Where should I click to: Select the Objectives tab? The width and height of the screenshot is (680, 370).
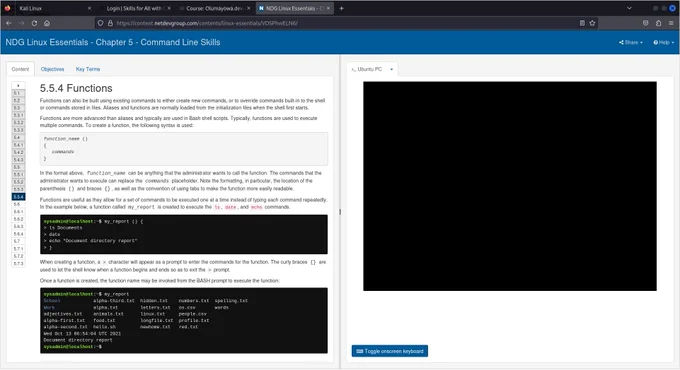click(52, 69)
